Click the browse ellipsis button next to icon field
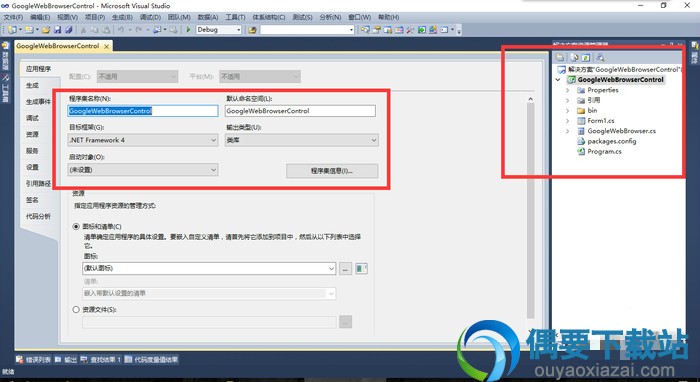Screen dimensions: 700x382 tap(345, 269)
